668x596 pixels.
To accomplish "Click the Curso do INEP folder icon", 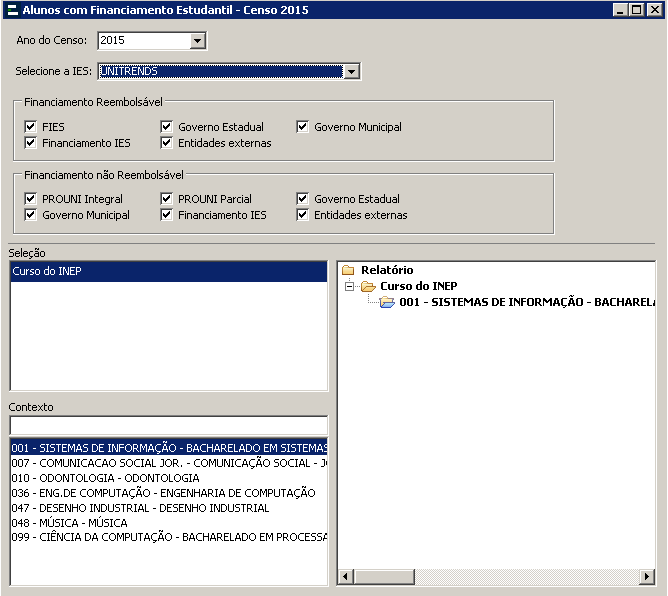I will click(x=368, y=286).
